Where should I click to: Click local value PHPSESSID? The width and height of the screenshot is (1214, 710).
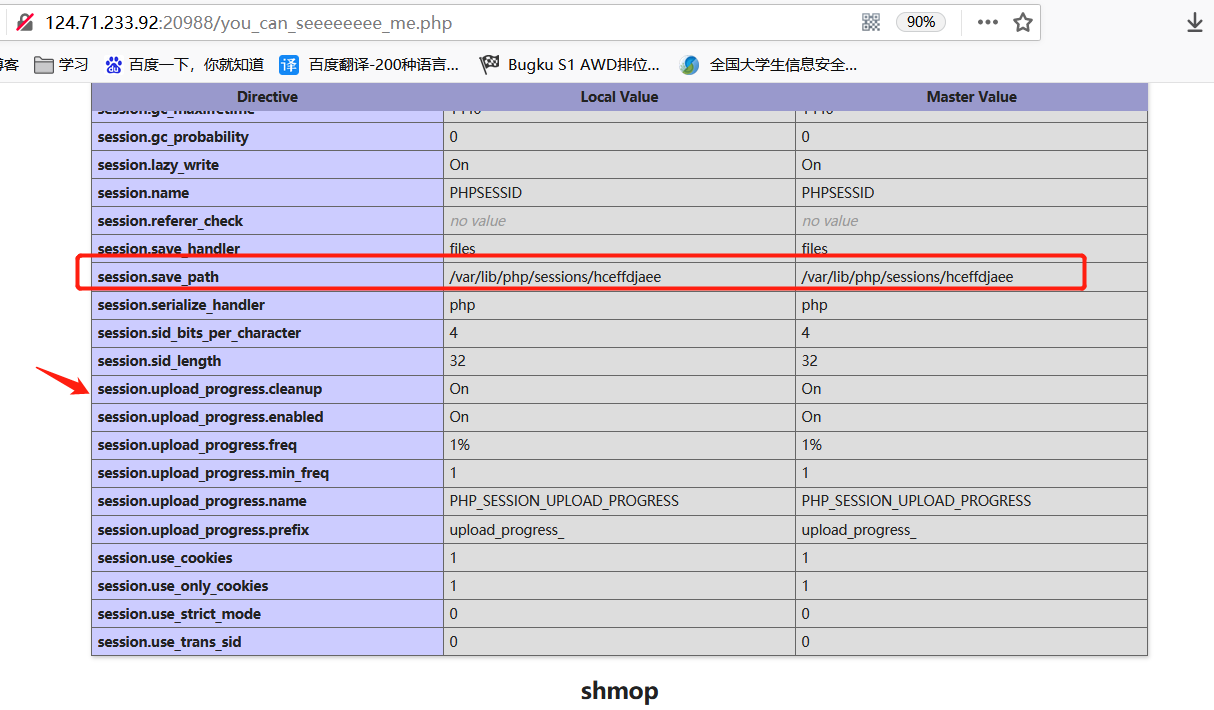(486, 193)
